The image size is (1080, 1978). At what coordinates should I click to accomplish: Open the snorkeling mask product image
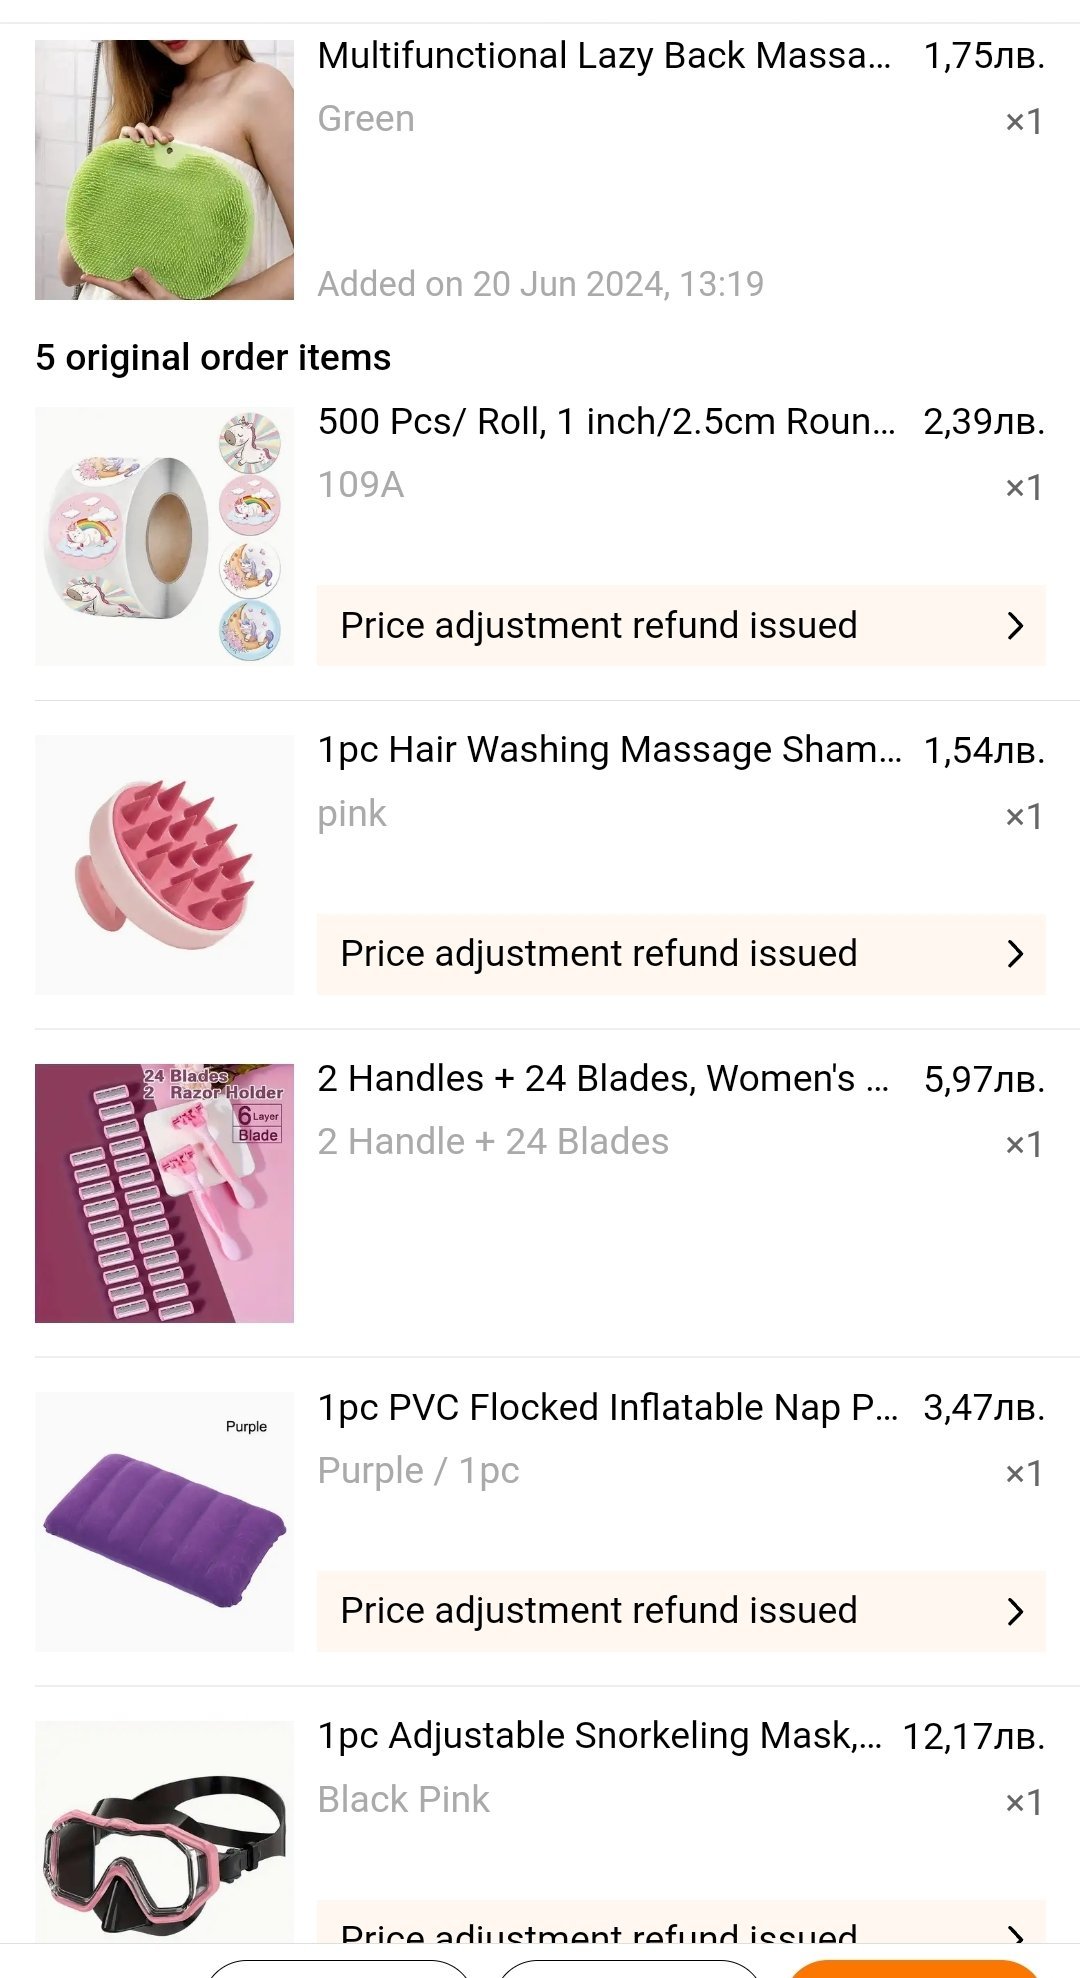164,1832
